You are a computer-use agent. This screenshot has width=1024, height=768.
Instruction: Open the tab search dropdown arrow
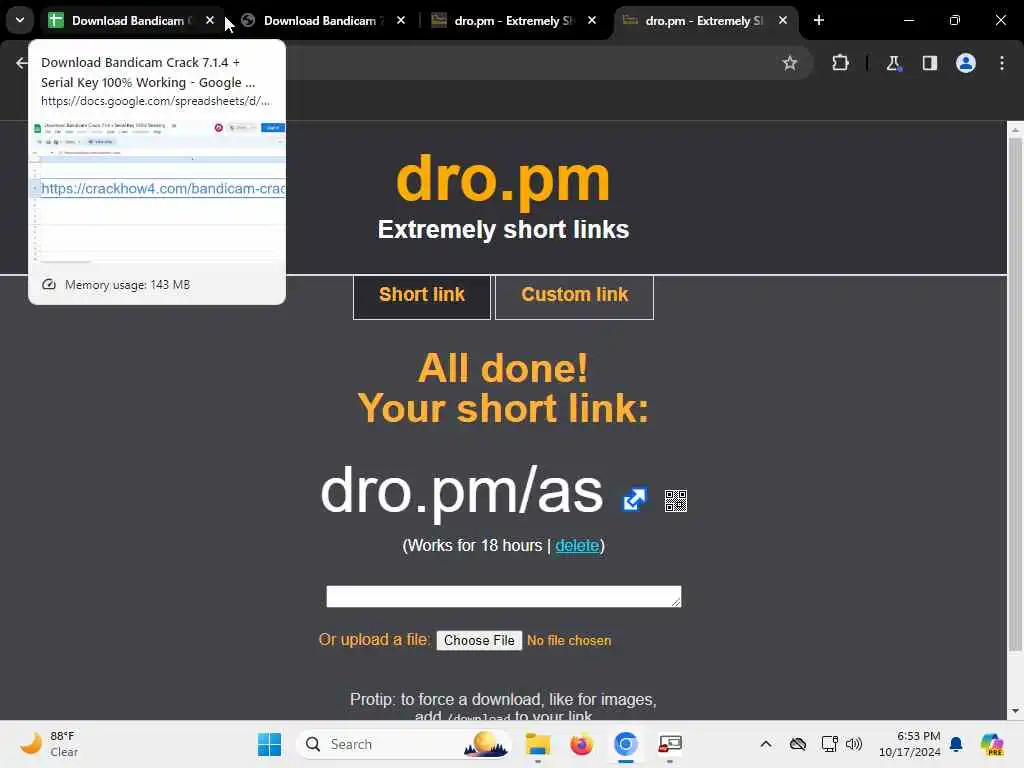tap(20, 20)
